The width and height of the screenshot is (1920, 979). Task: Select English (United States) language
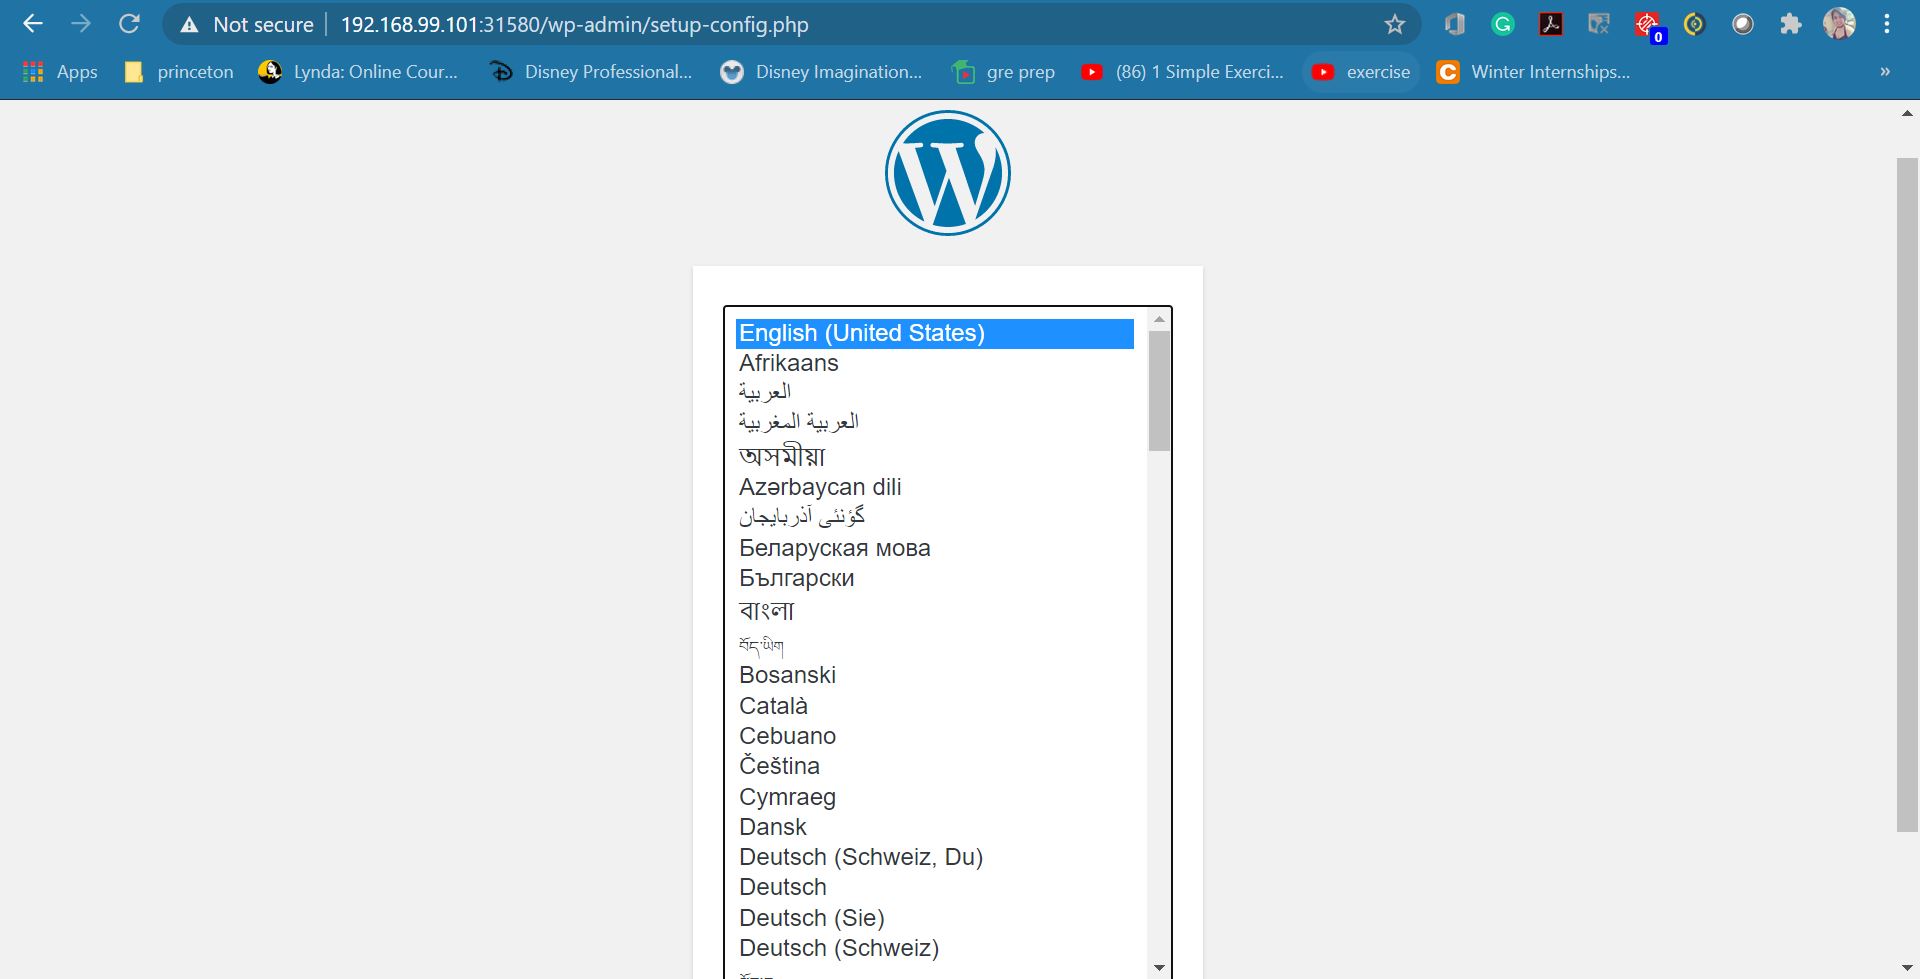click(935, 334)
